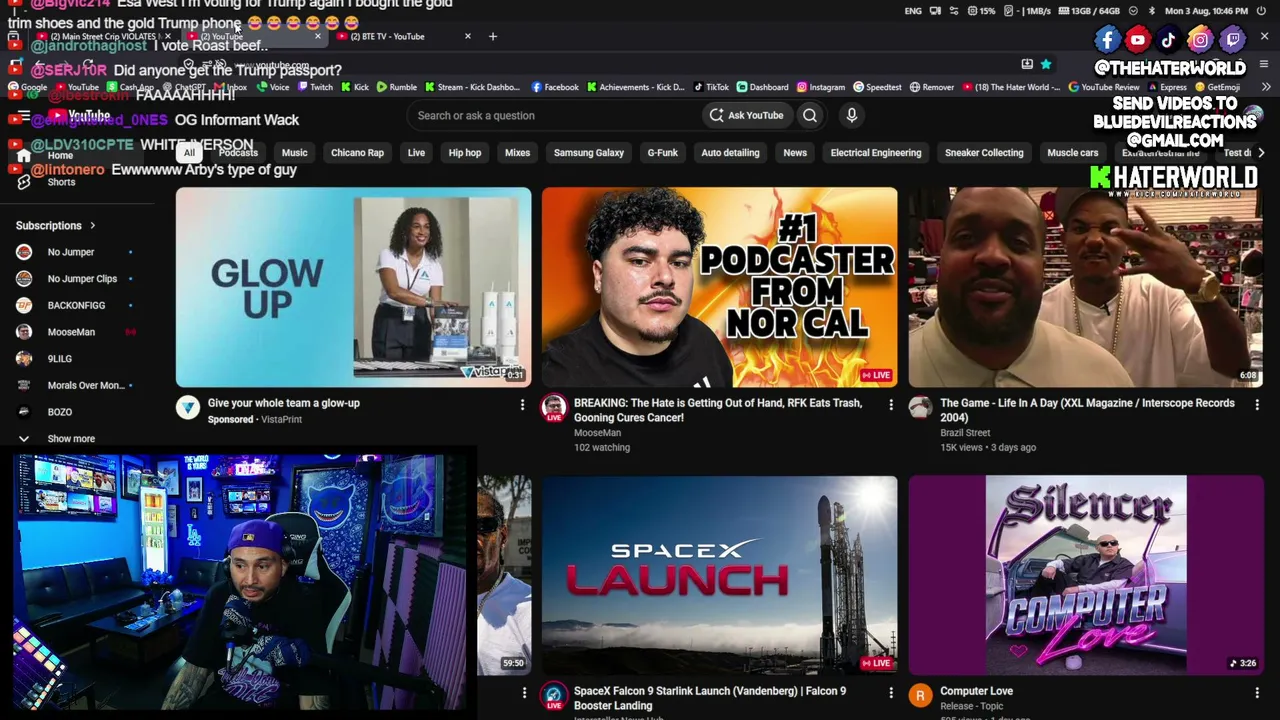Open the browser menu hamburger icon

click(1264, 64)
